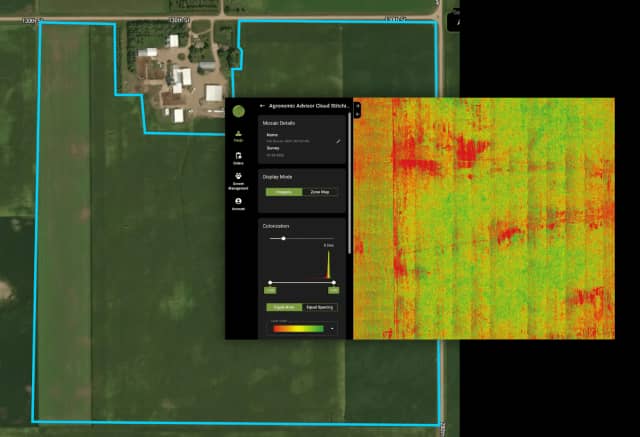Open the Account section in sidebar

(238, 204)
